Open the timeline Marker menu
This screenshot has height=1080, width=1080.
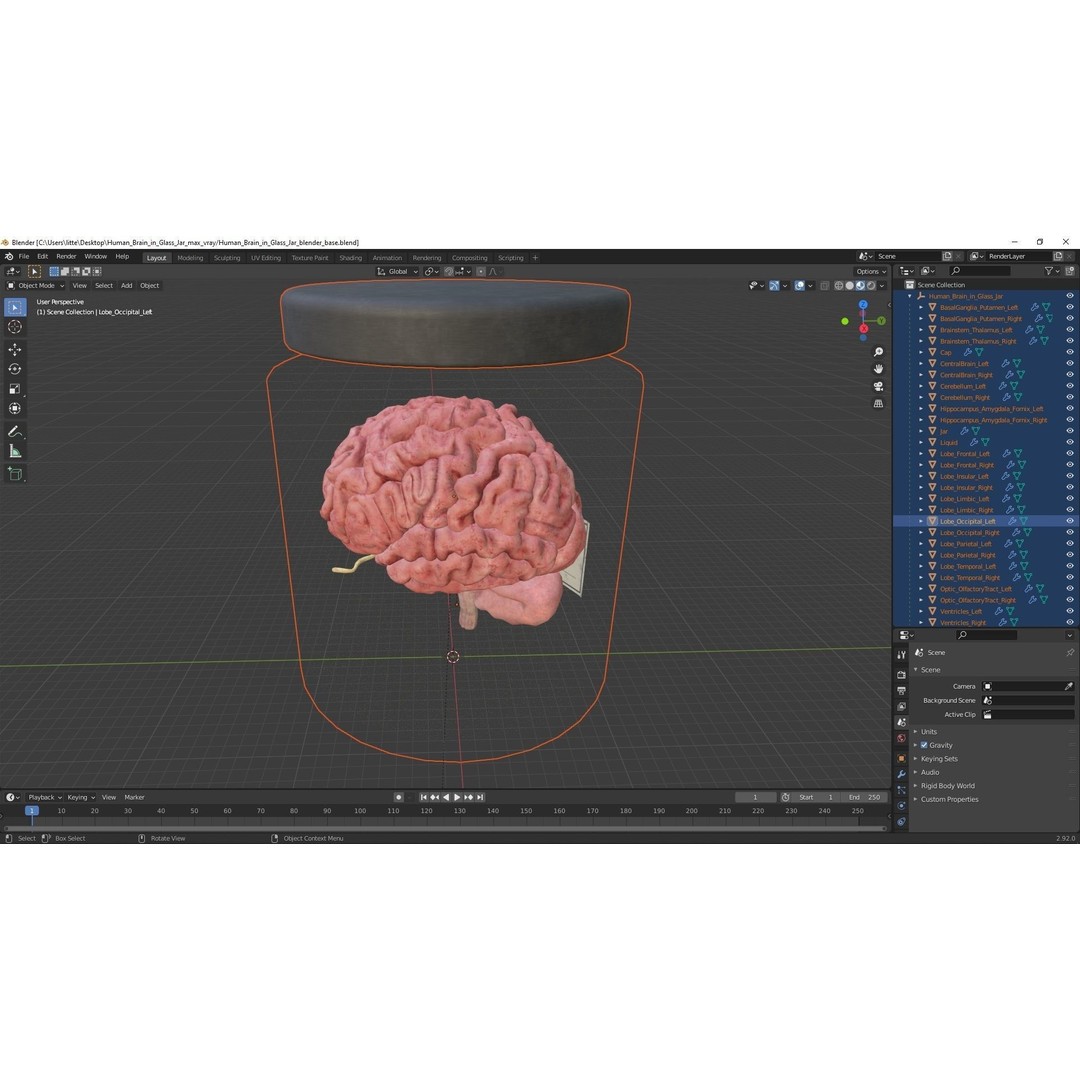[x=134, y=797]
